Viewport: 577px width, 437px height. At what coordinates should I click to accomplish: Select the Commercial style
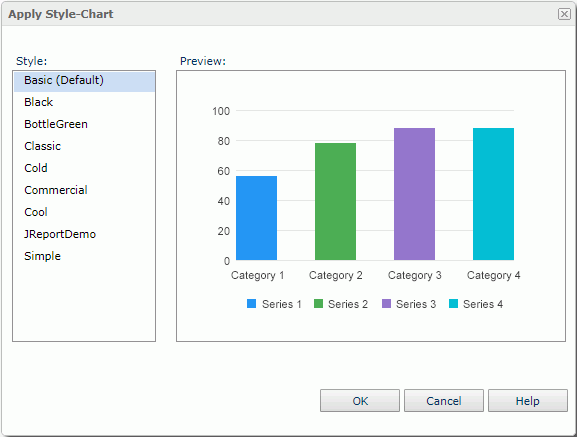pos(84,190)
